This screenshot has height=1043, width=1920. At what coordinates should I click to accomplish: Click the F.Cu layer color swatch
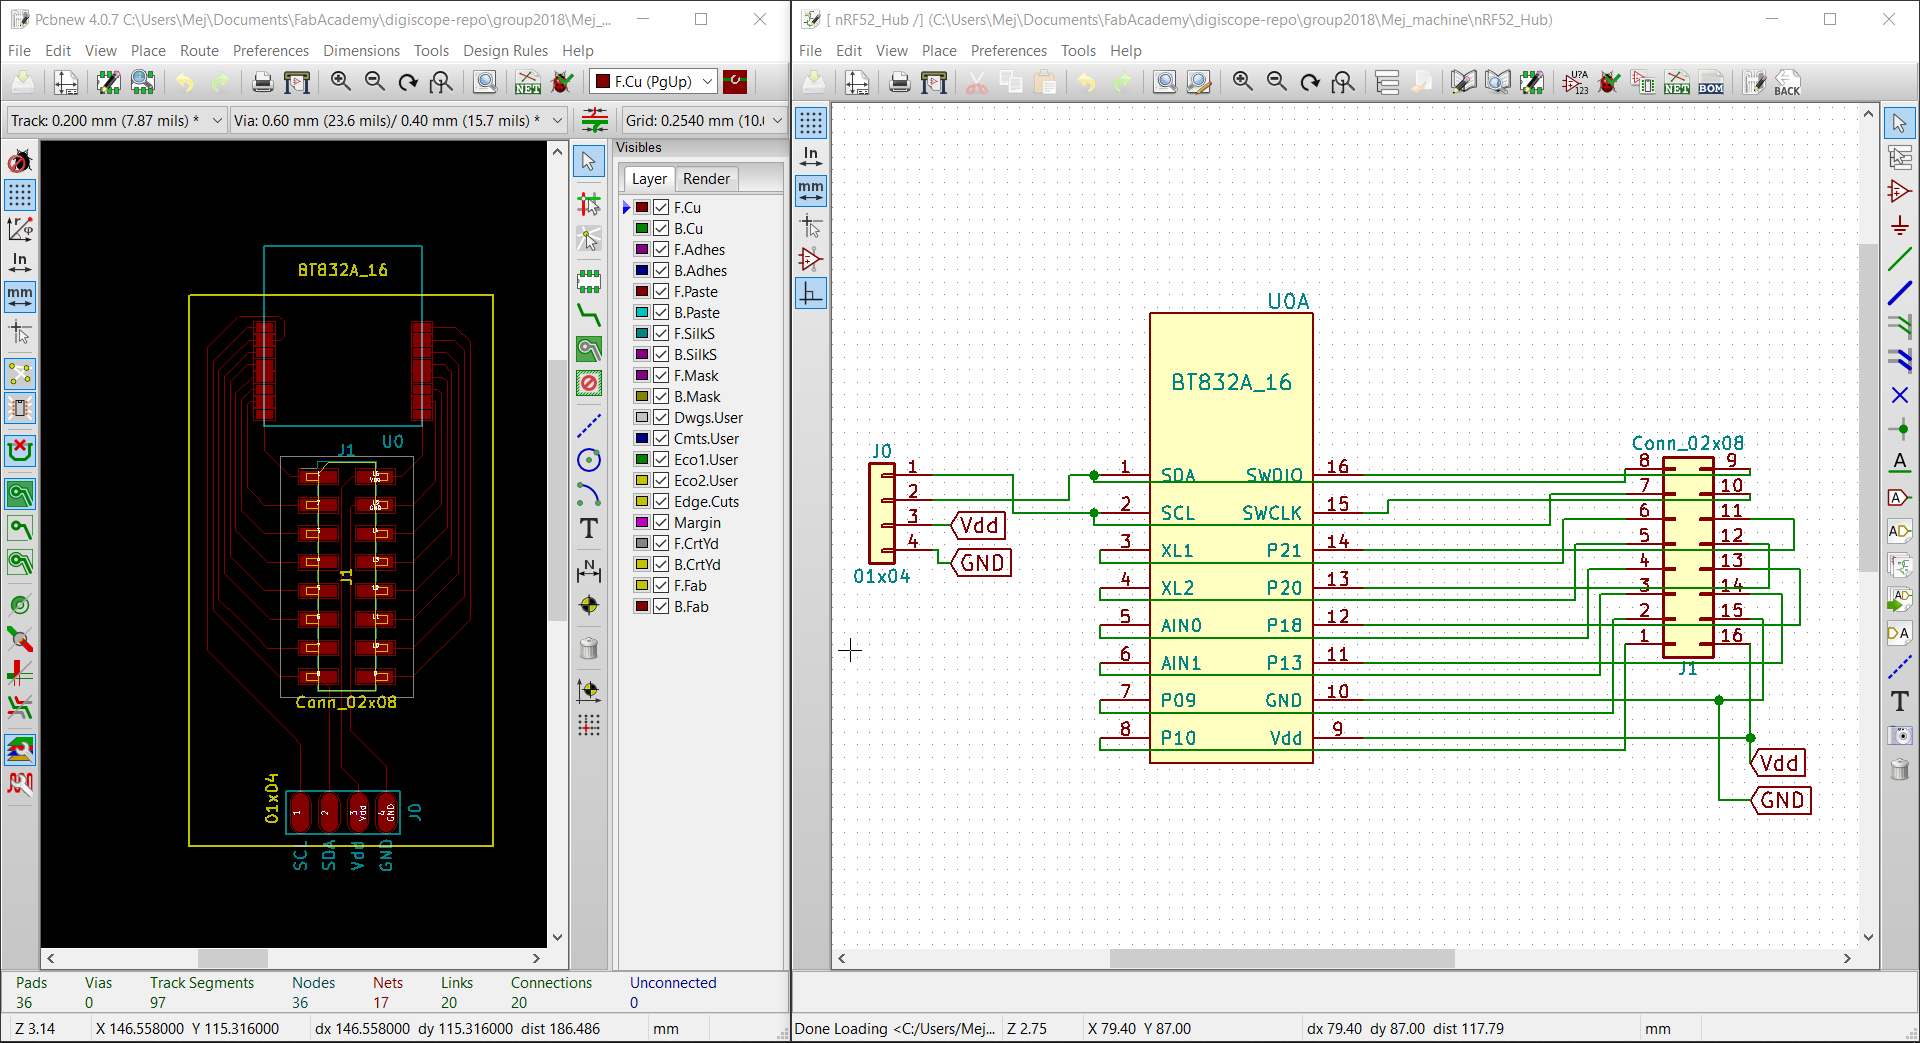tap(642, 207)
